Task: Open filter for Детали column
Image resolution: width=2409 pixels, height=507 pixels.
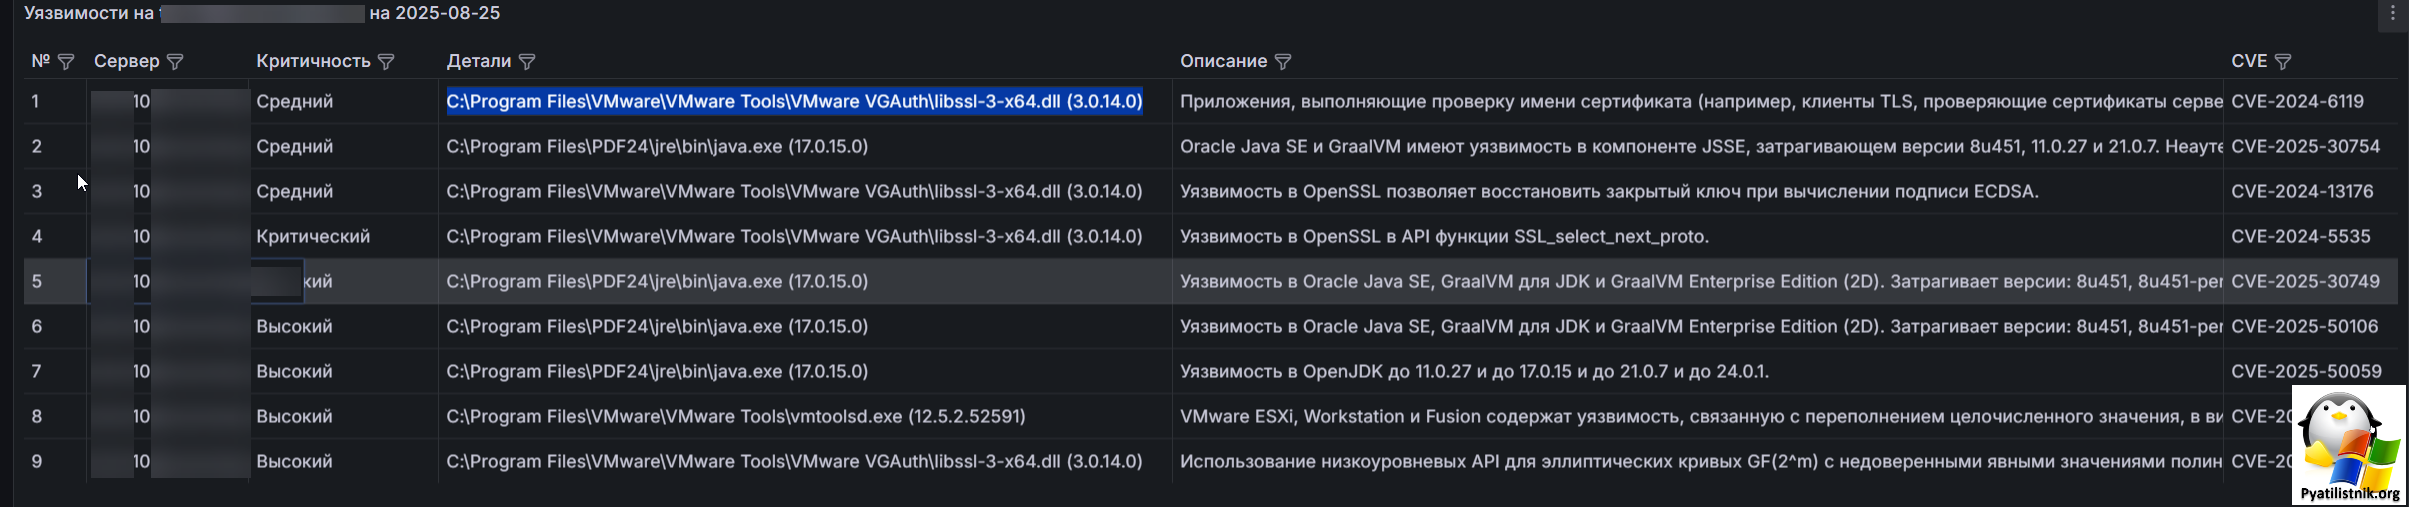Action: [x=527, y=62]
